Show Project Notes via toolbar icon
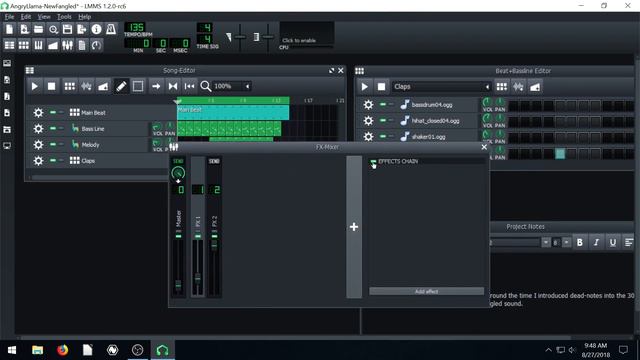Image resolution: width=640 pixels, height=360 pixels. click(x=82, y=45)
